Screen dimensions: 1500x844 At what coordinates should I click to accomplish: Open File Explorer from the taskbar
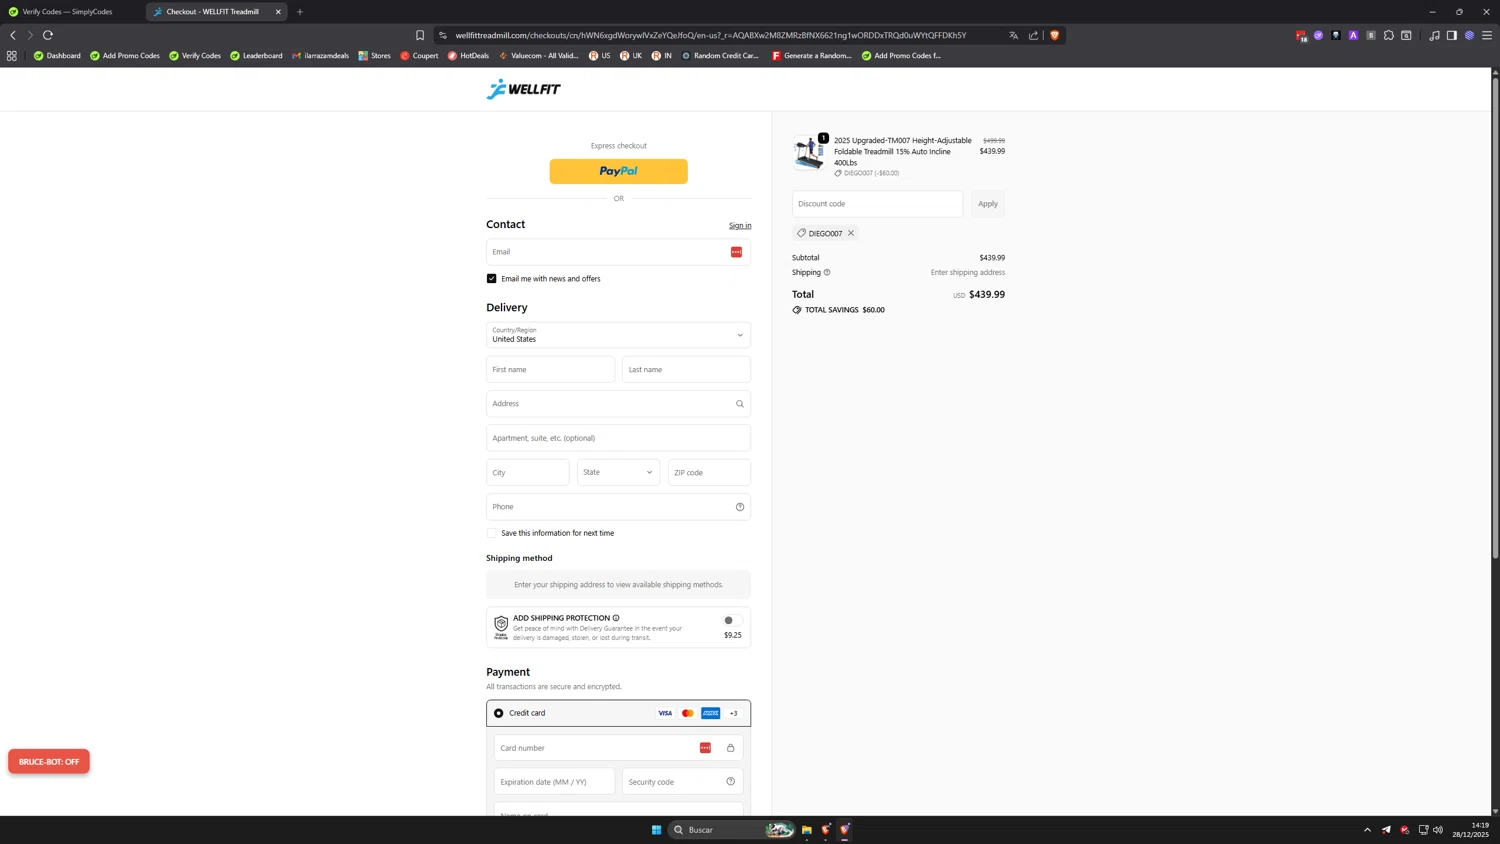point(807,830)
